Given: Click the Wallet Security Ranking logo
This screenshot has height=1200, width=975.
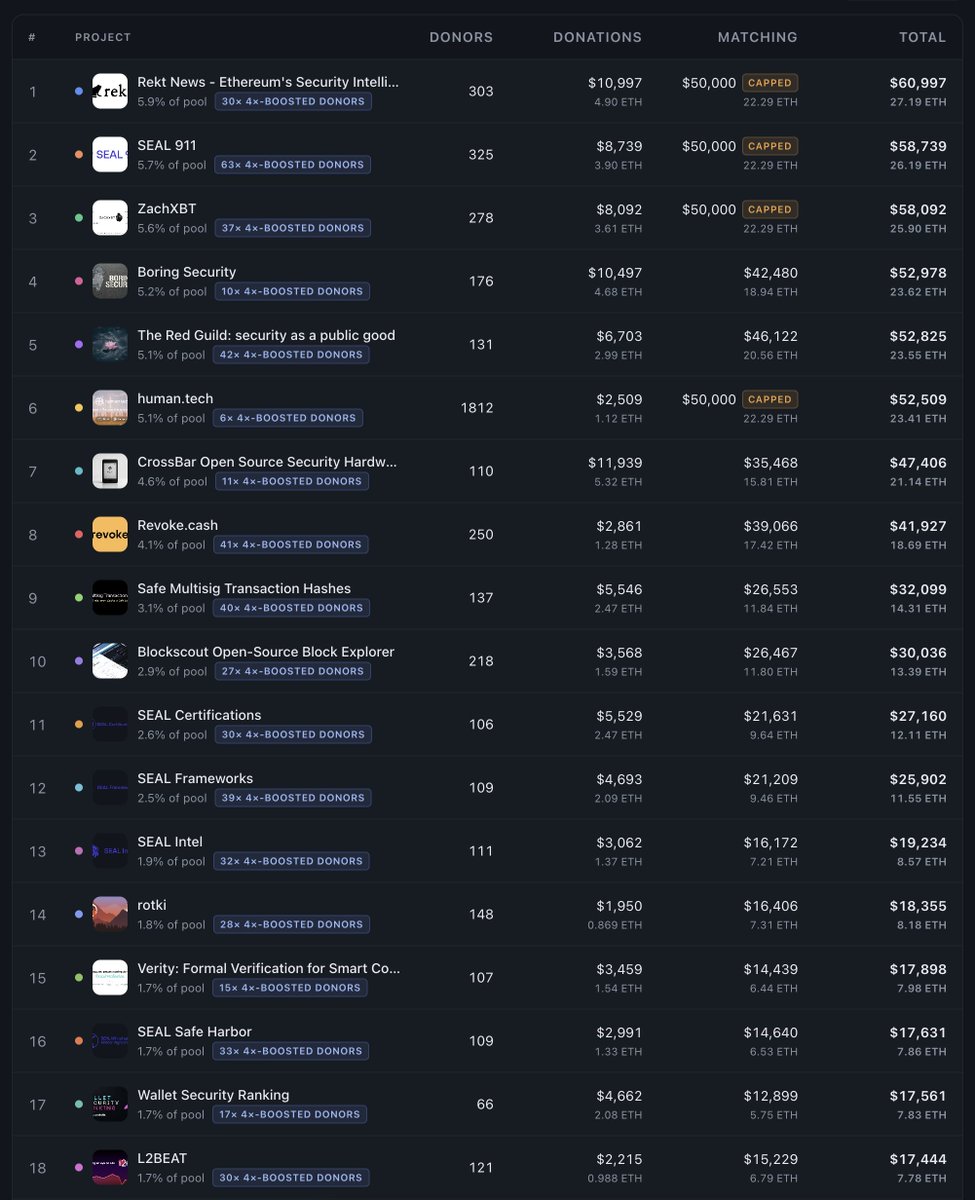Looking at the screenshot, I should (110, 1104).
